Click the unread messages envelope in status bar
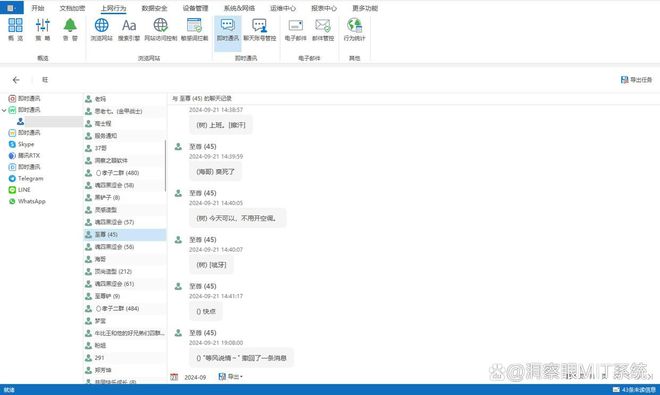This screenshot has width=660, height=395. [x=616, y=390]
